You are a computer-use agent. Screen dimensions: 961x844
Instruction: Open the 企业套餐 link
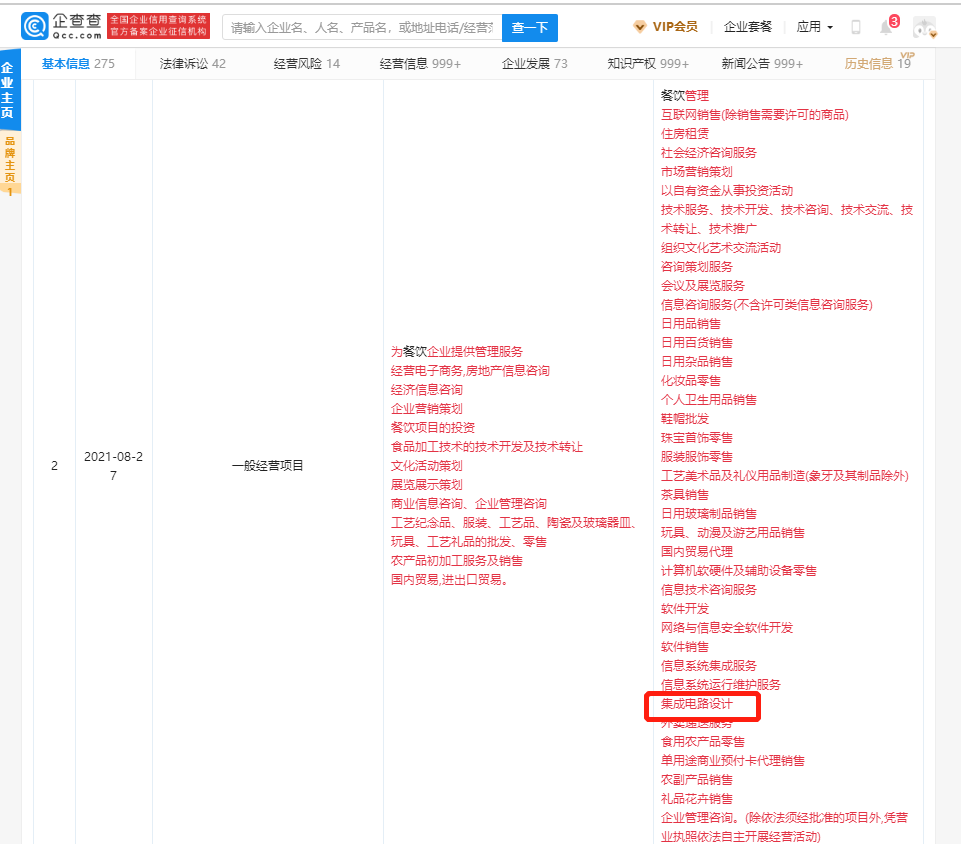[x=748, y=27]
